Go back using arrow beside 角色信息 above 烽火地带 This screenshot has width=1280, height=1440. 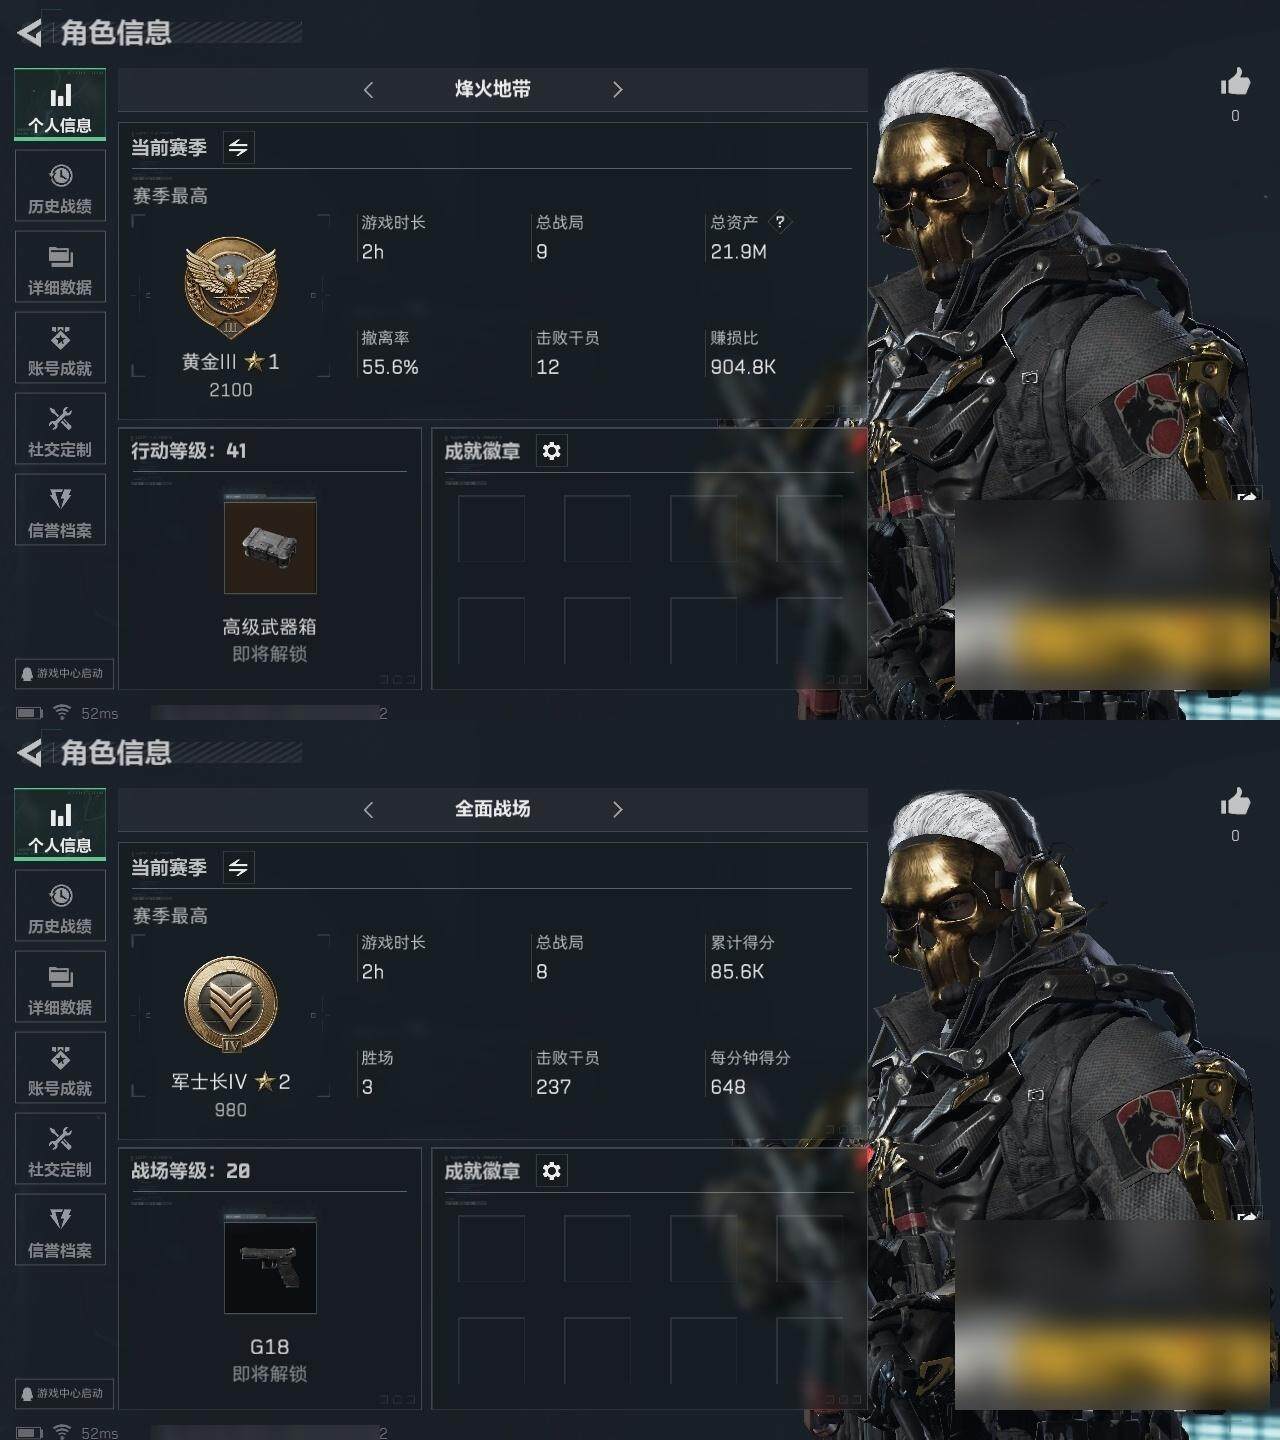click(x=29, y=33)
